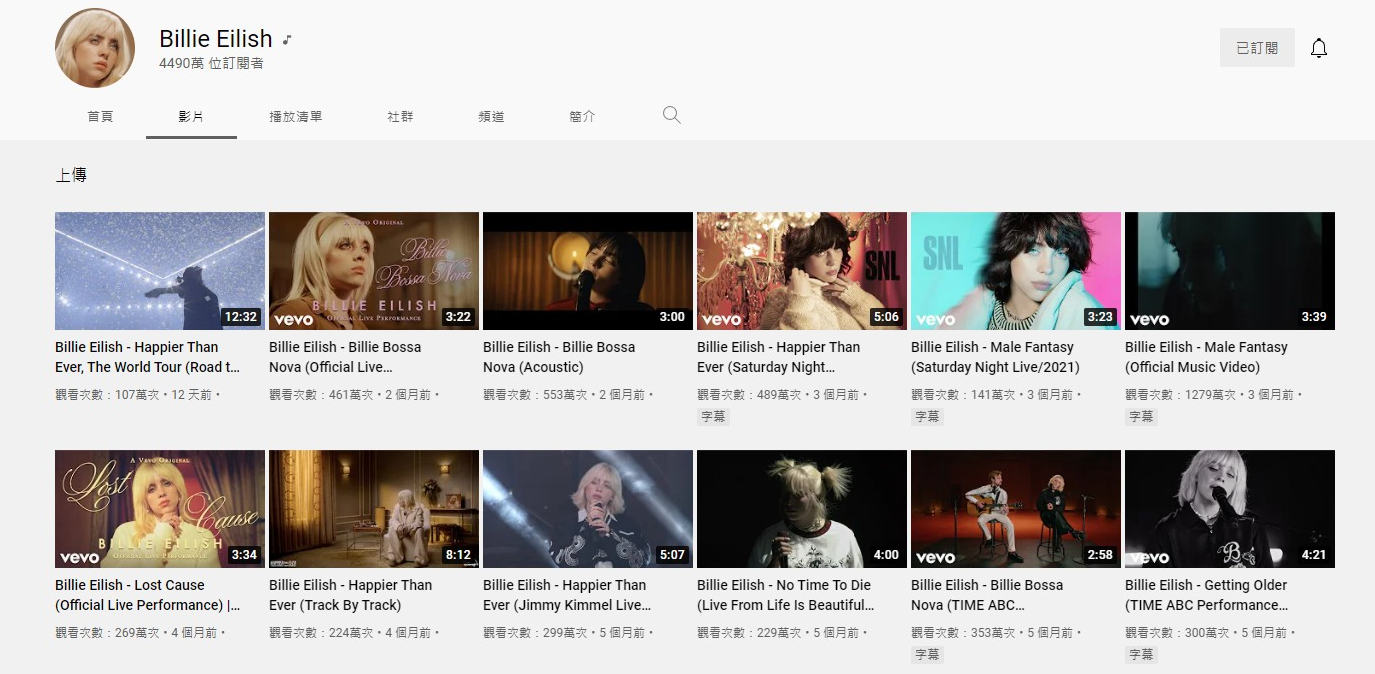Click the Happier Than Ever (Jimmy Kimmel Live title
1375x674 pixels.
567,595
